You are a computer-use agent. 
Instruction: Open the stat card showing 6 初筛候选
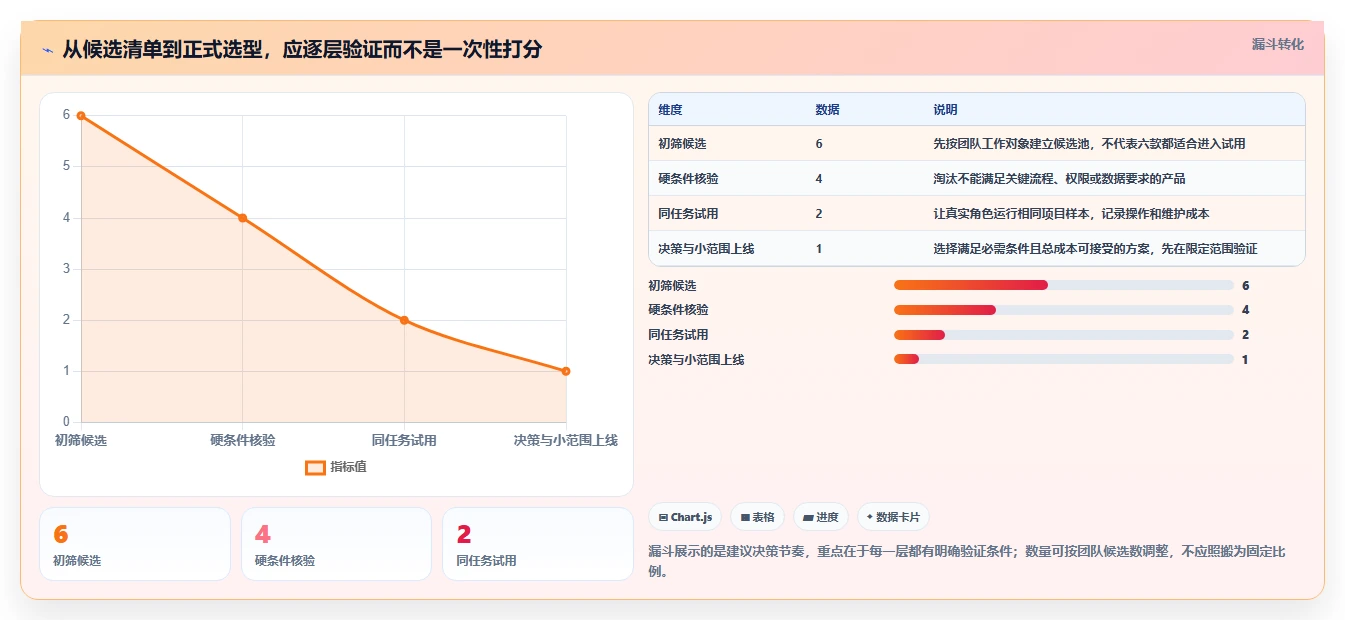(135, 544)
